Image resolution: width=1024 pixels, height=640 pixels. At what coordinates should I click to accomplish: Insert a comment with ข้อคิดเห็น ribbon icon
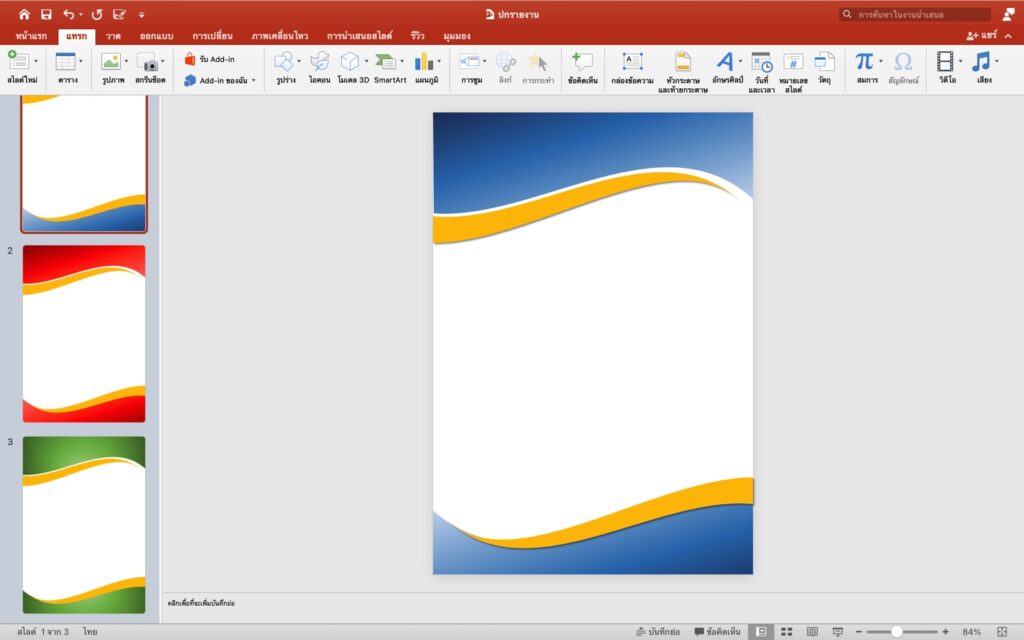click(582, 62)
